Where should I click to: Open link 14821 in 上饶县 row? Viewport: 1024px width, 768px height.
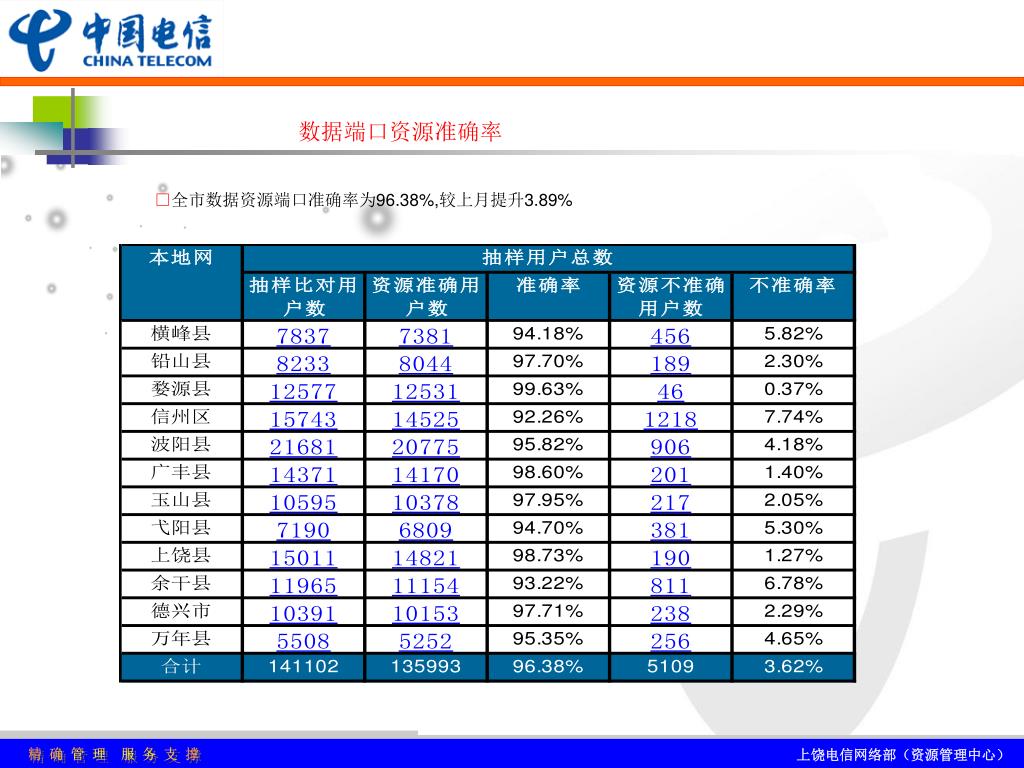click(x=425, y=558)
